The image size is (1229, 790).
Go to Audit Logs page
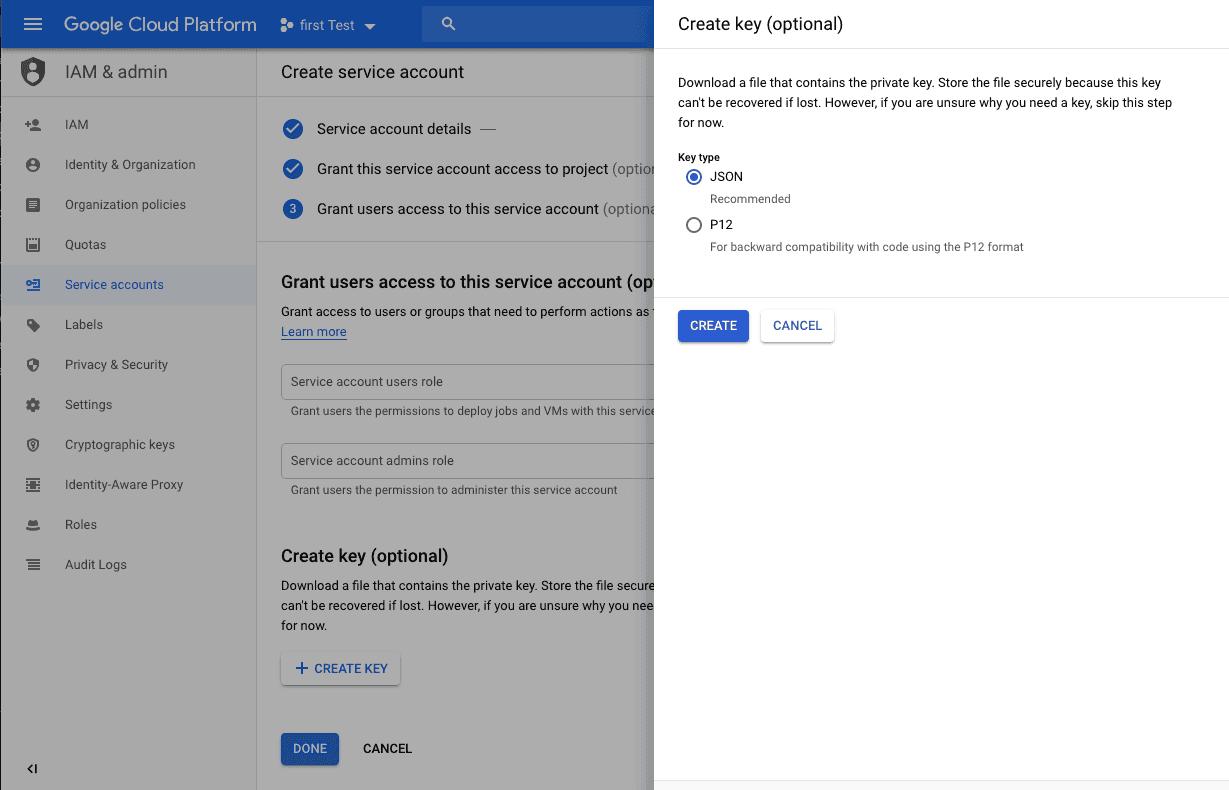pos(96,565)
